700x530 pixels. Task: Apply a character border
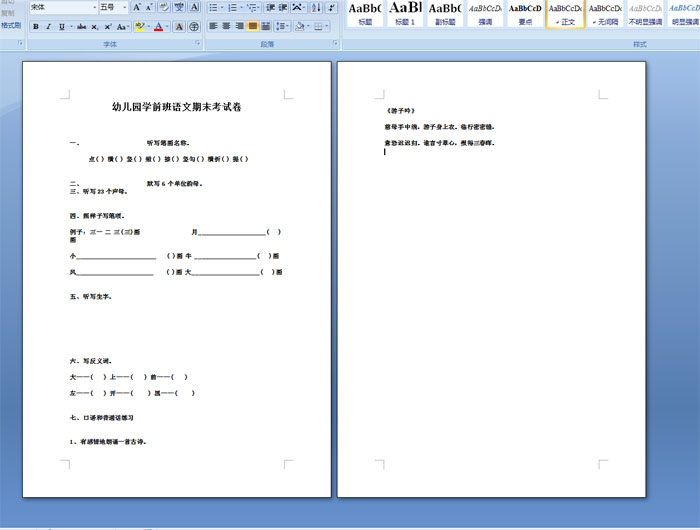194,7
